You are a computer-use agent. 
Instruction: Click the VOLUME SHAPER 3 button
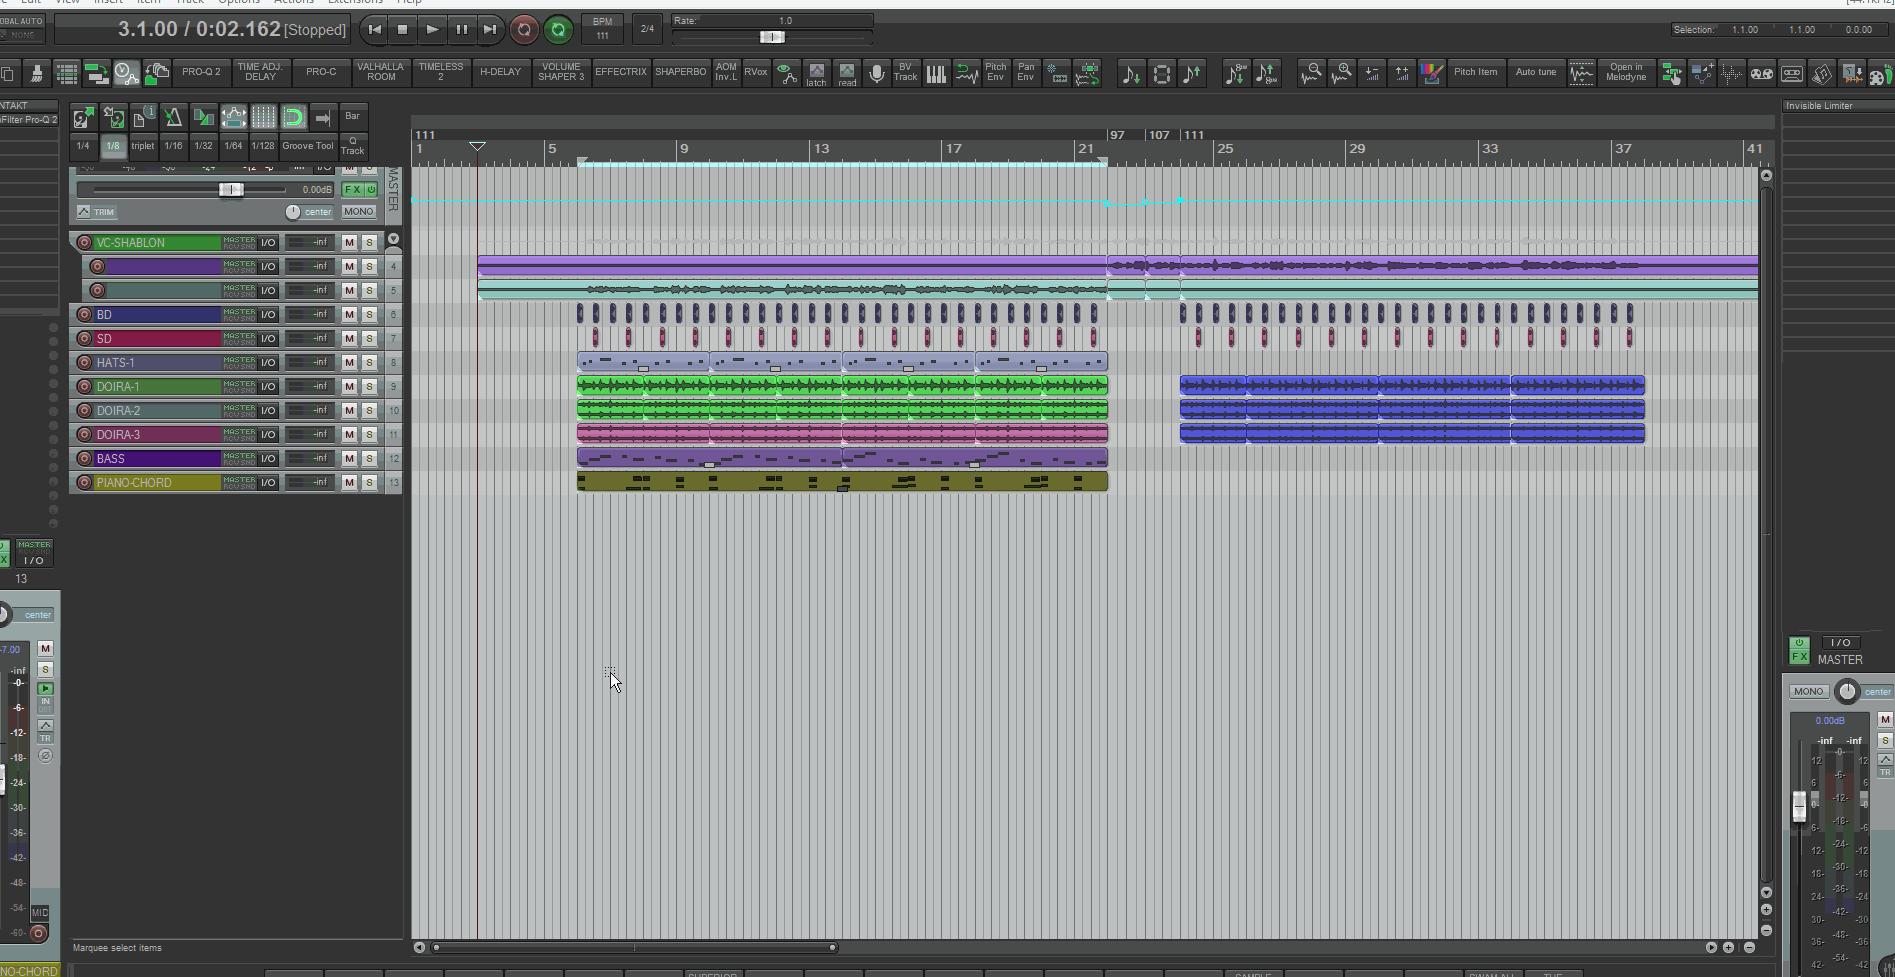click(x=561, y=72)
